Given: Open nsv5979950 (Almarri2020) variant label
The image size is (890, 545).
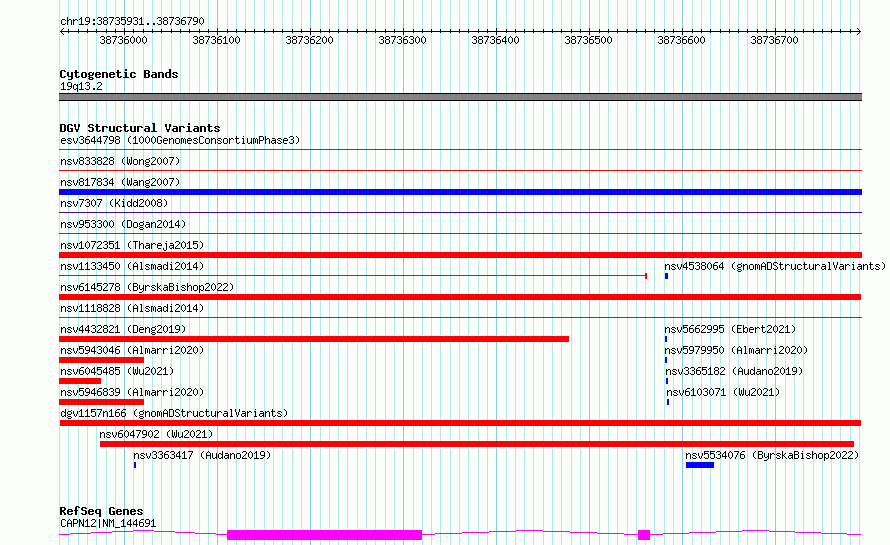Looking at the screenshot, I should (x=736, y=350).
